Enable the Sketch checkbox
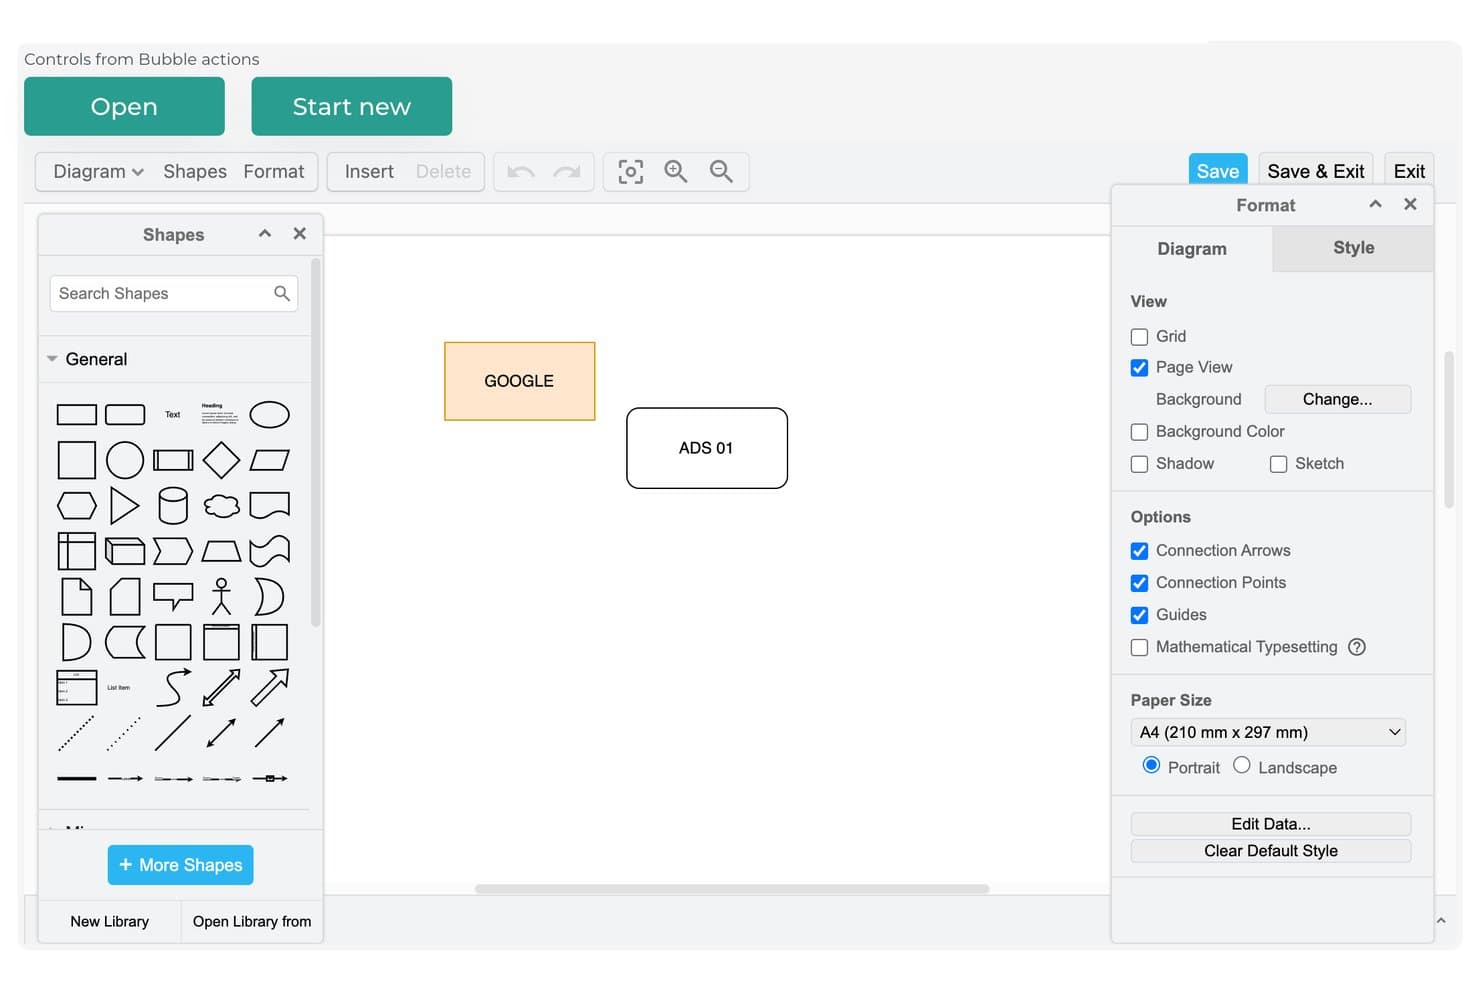1480x987 pixels. pyautogui.click(x=1278, y=464)
